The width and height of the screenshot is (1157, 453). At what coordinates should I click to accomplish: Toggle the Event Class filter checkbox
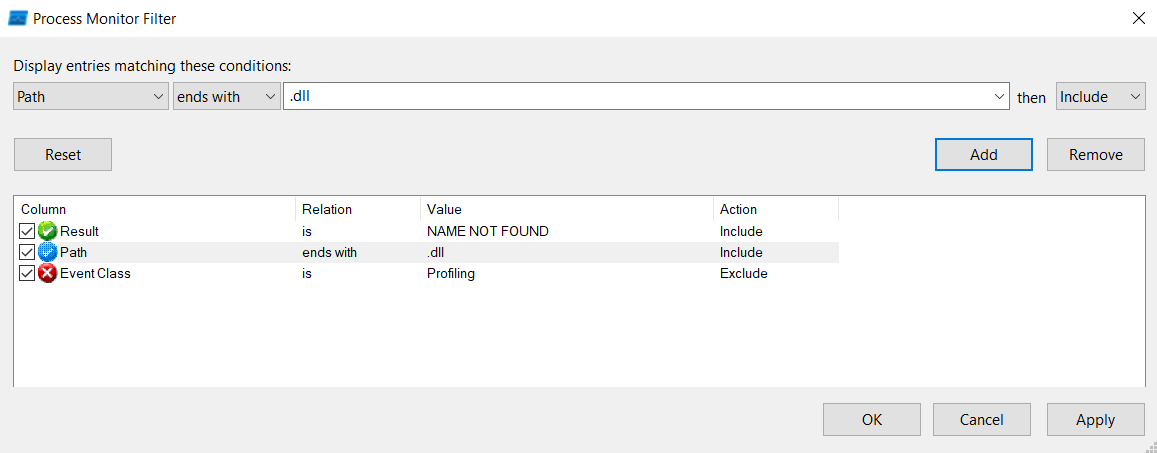27,273
